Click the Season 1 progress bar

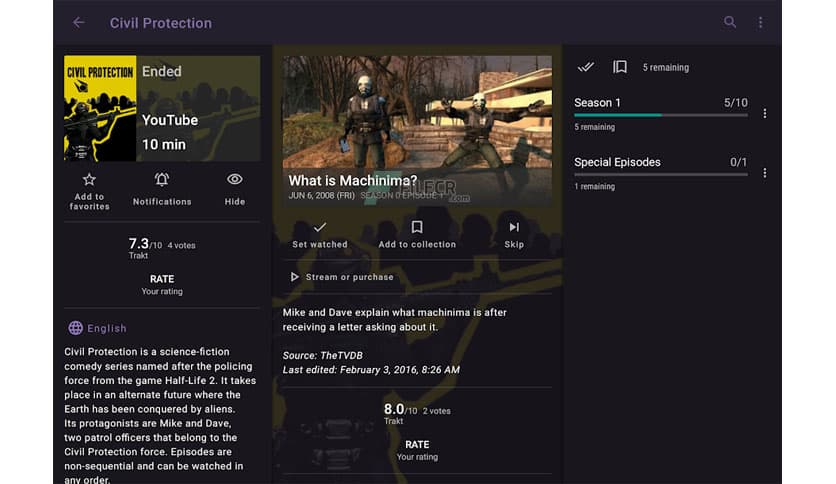tap(660, 116)
